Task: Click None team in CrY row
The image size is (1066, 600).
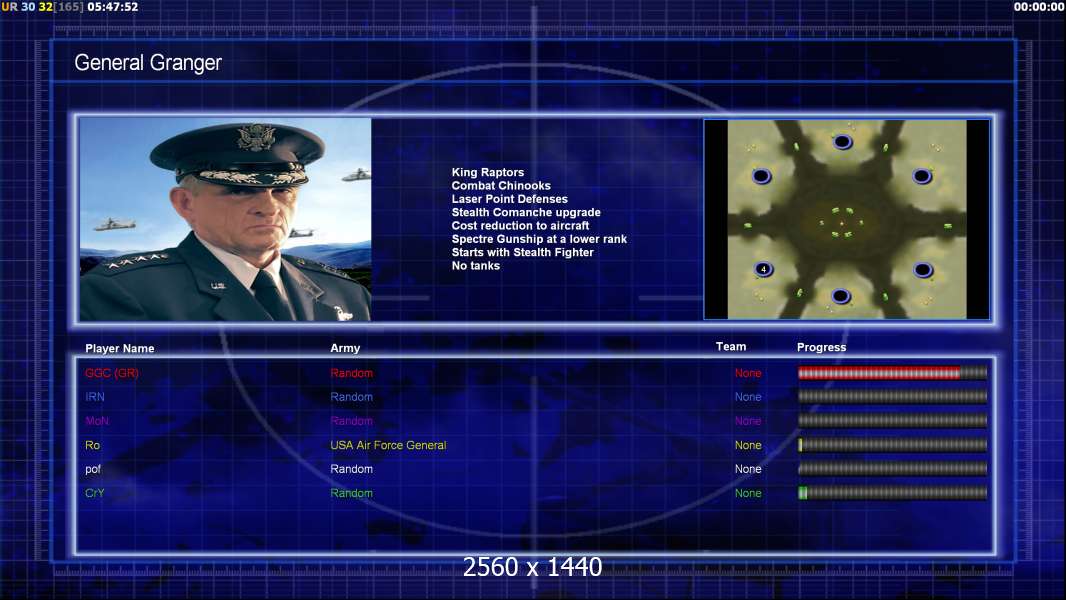Action: tap(748, 493)
